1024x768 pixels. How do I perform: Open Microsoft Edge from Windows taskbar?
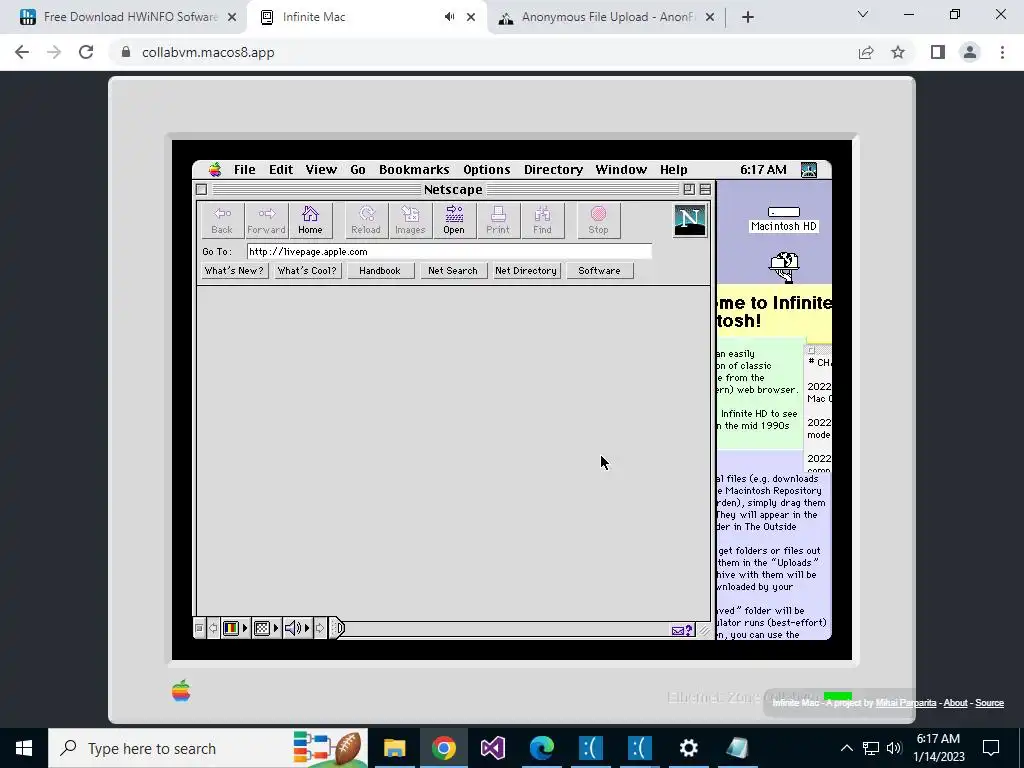(541, 748)
